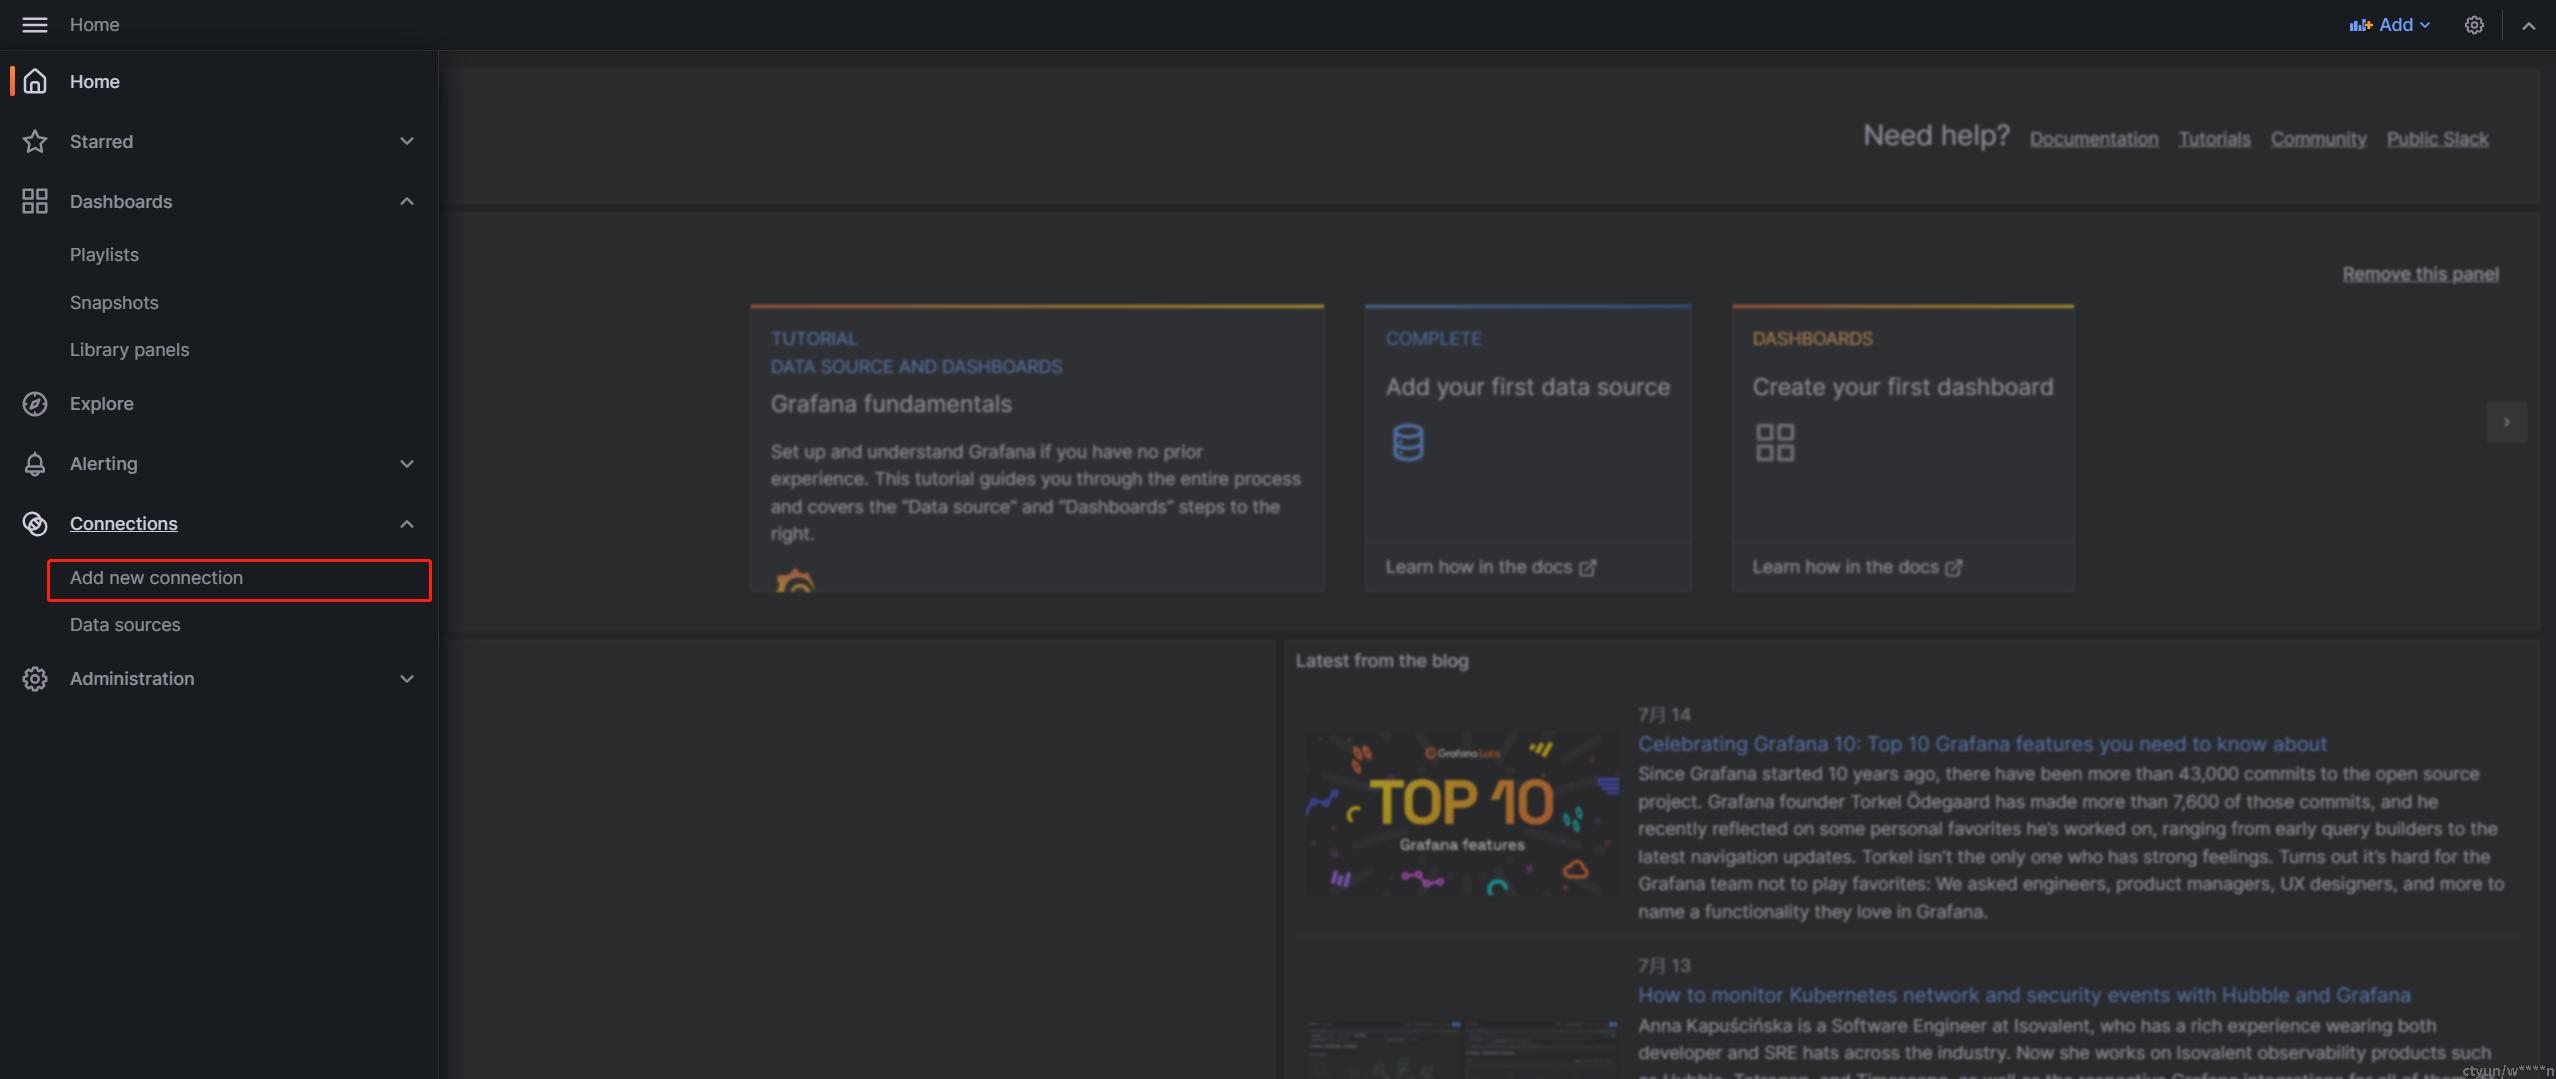This screenshot has width=2556, height=1079.
Task: Open Data sources under Connections
Action: pyautogui.click(x=125, y=625)
